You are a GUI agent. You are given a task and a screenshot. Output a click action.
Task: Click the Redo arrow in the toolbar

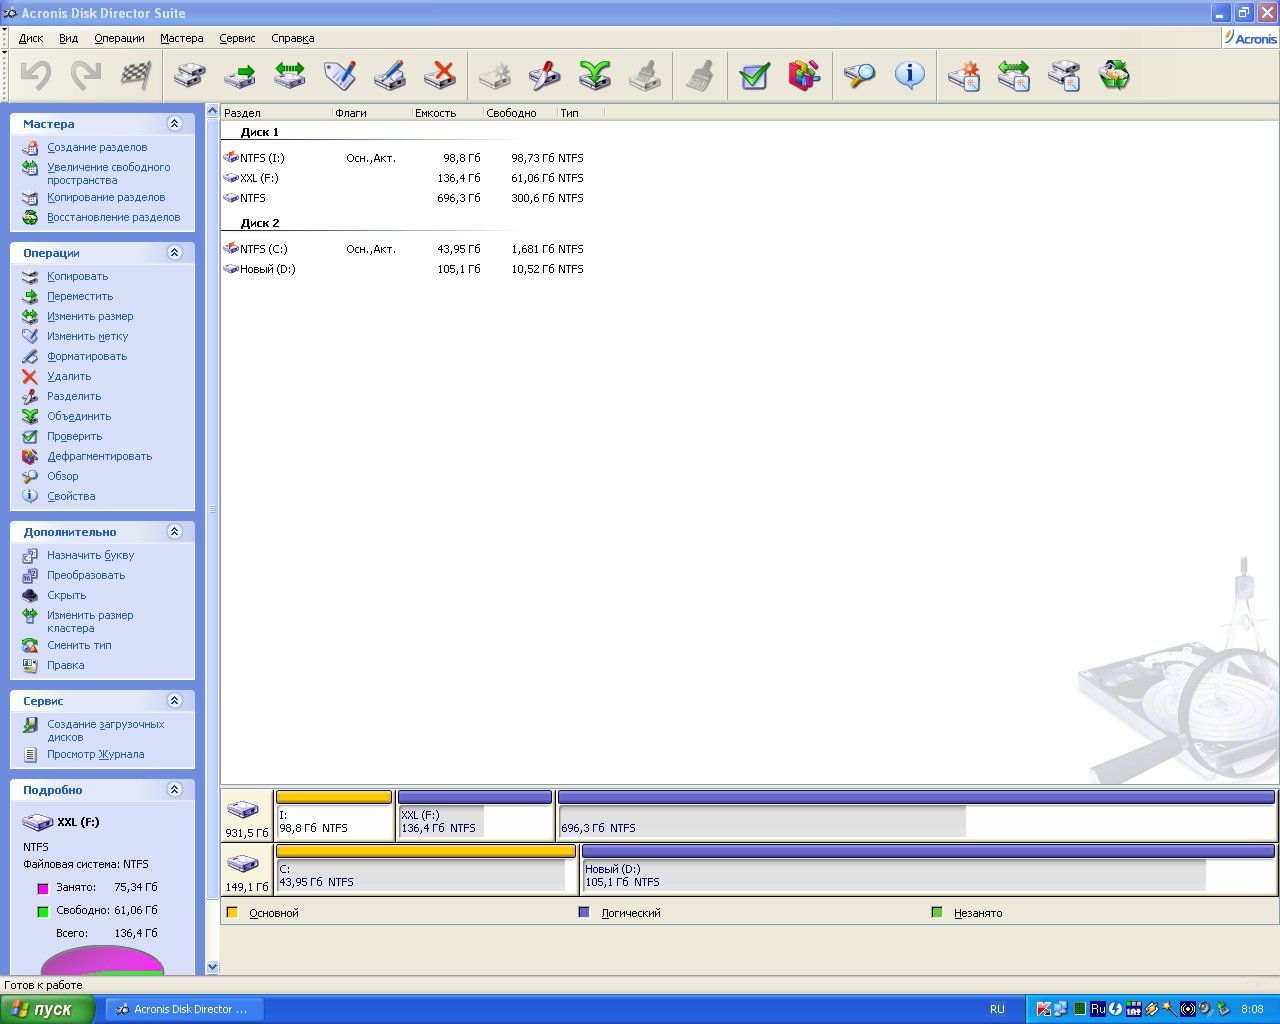pos(86,75)
